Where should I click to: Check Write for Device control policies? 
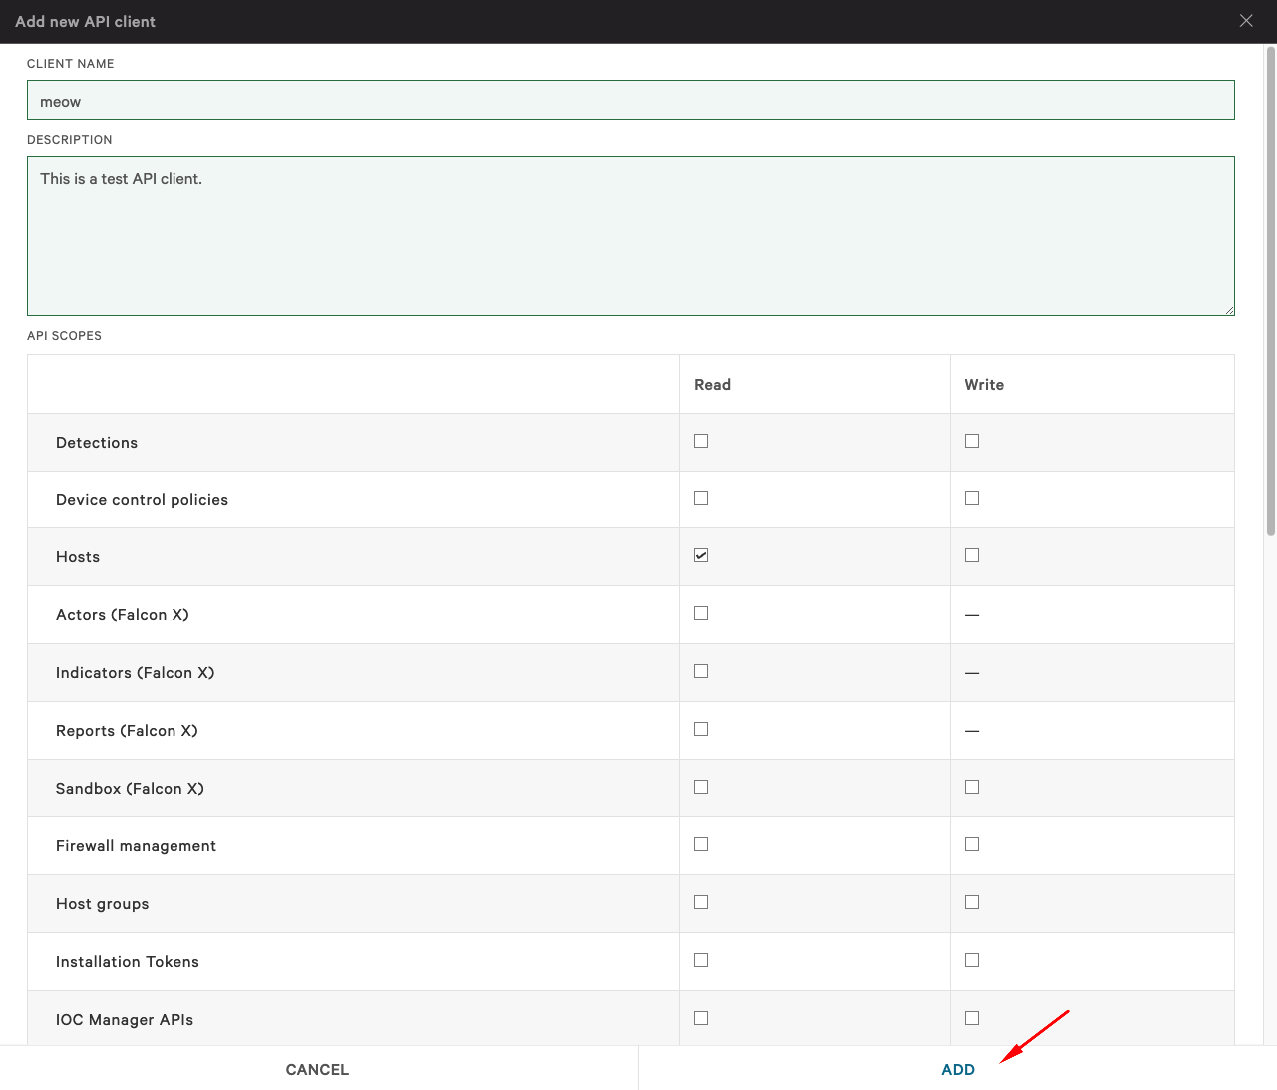tap(972, 498)
